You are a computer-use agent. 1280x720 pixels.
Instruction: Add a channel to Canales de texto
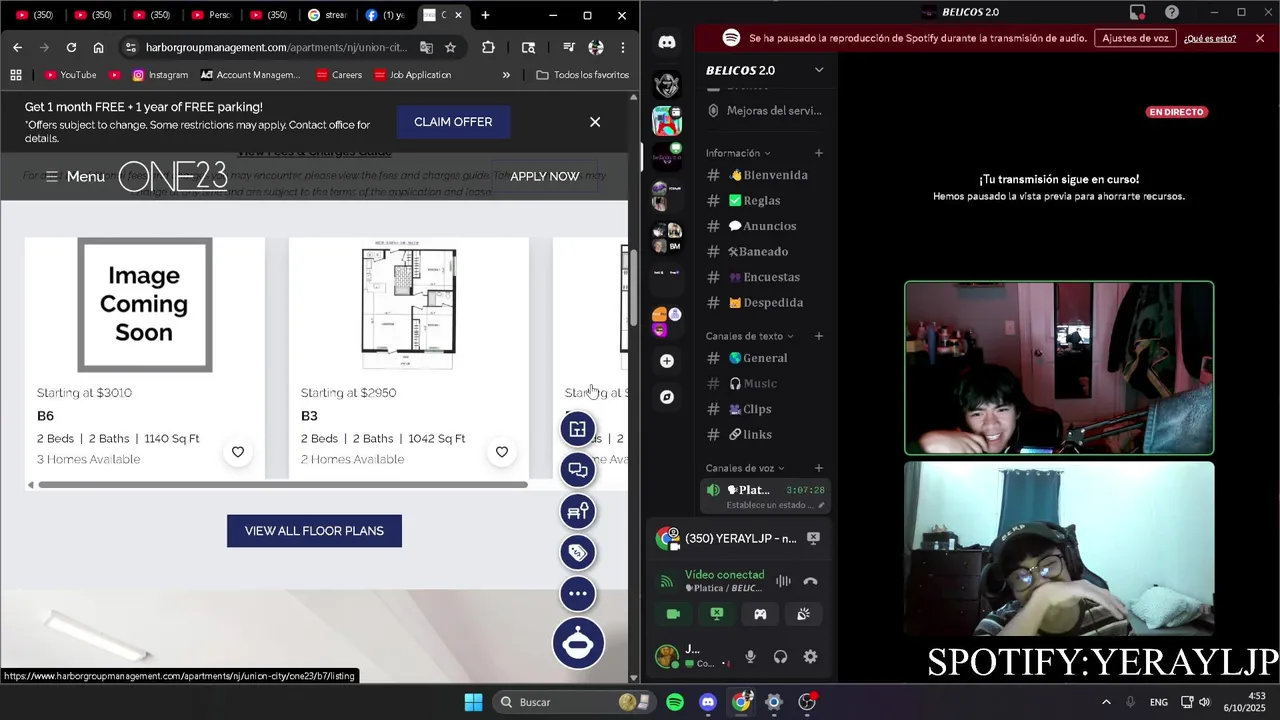point(819,336)
